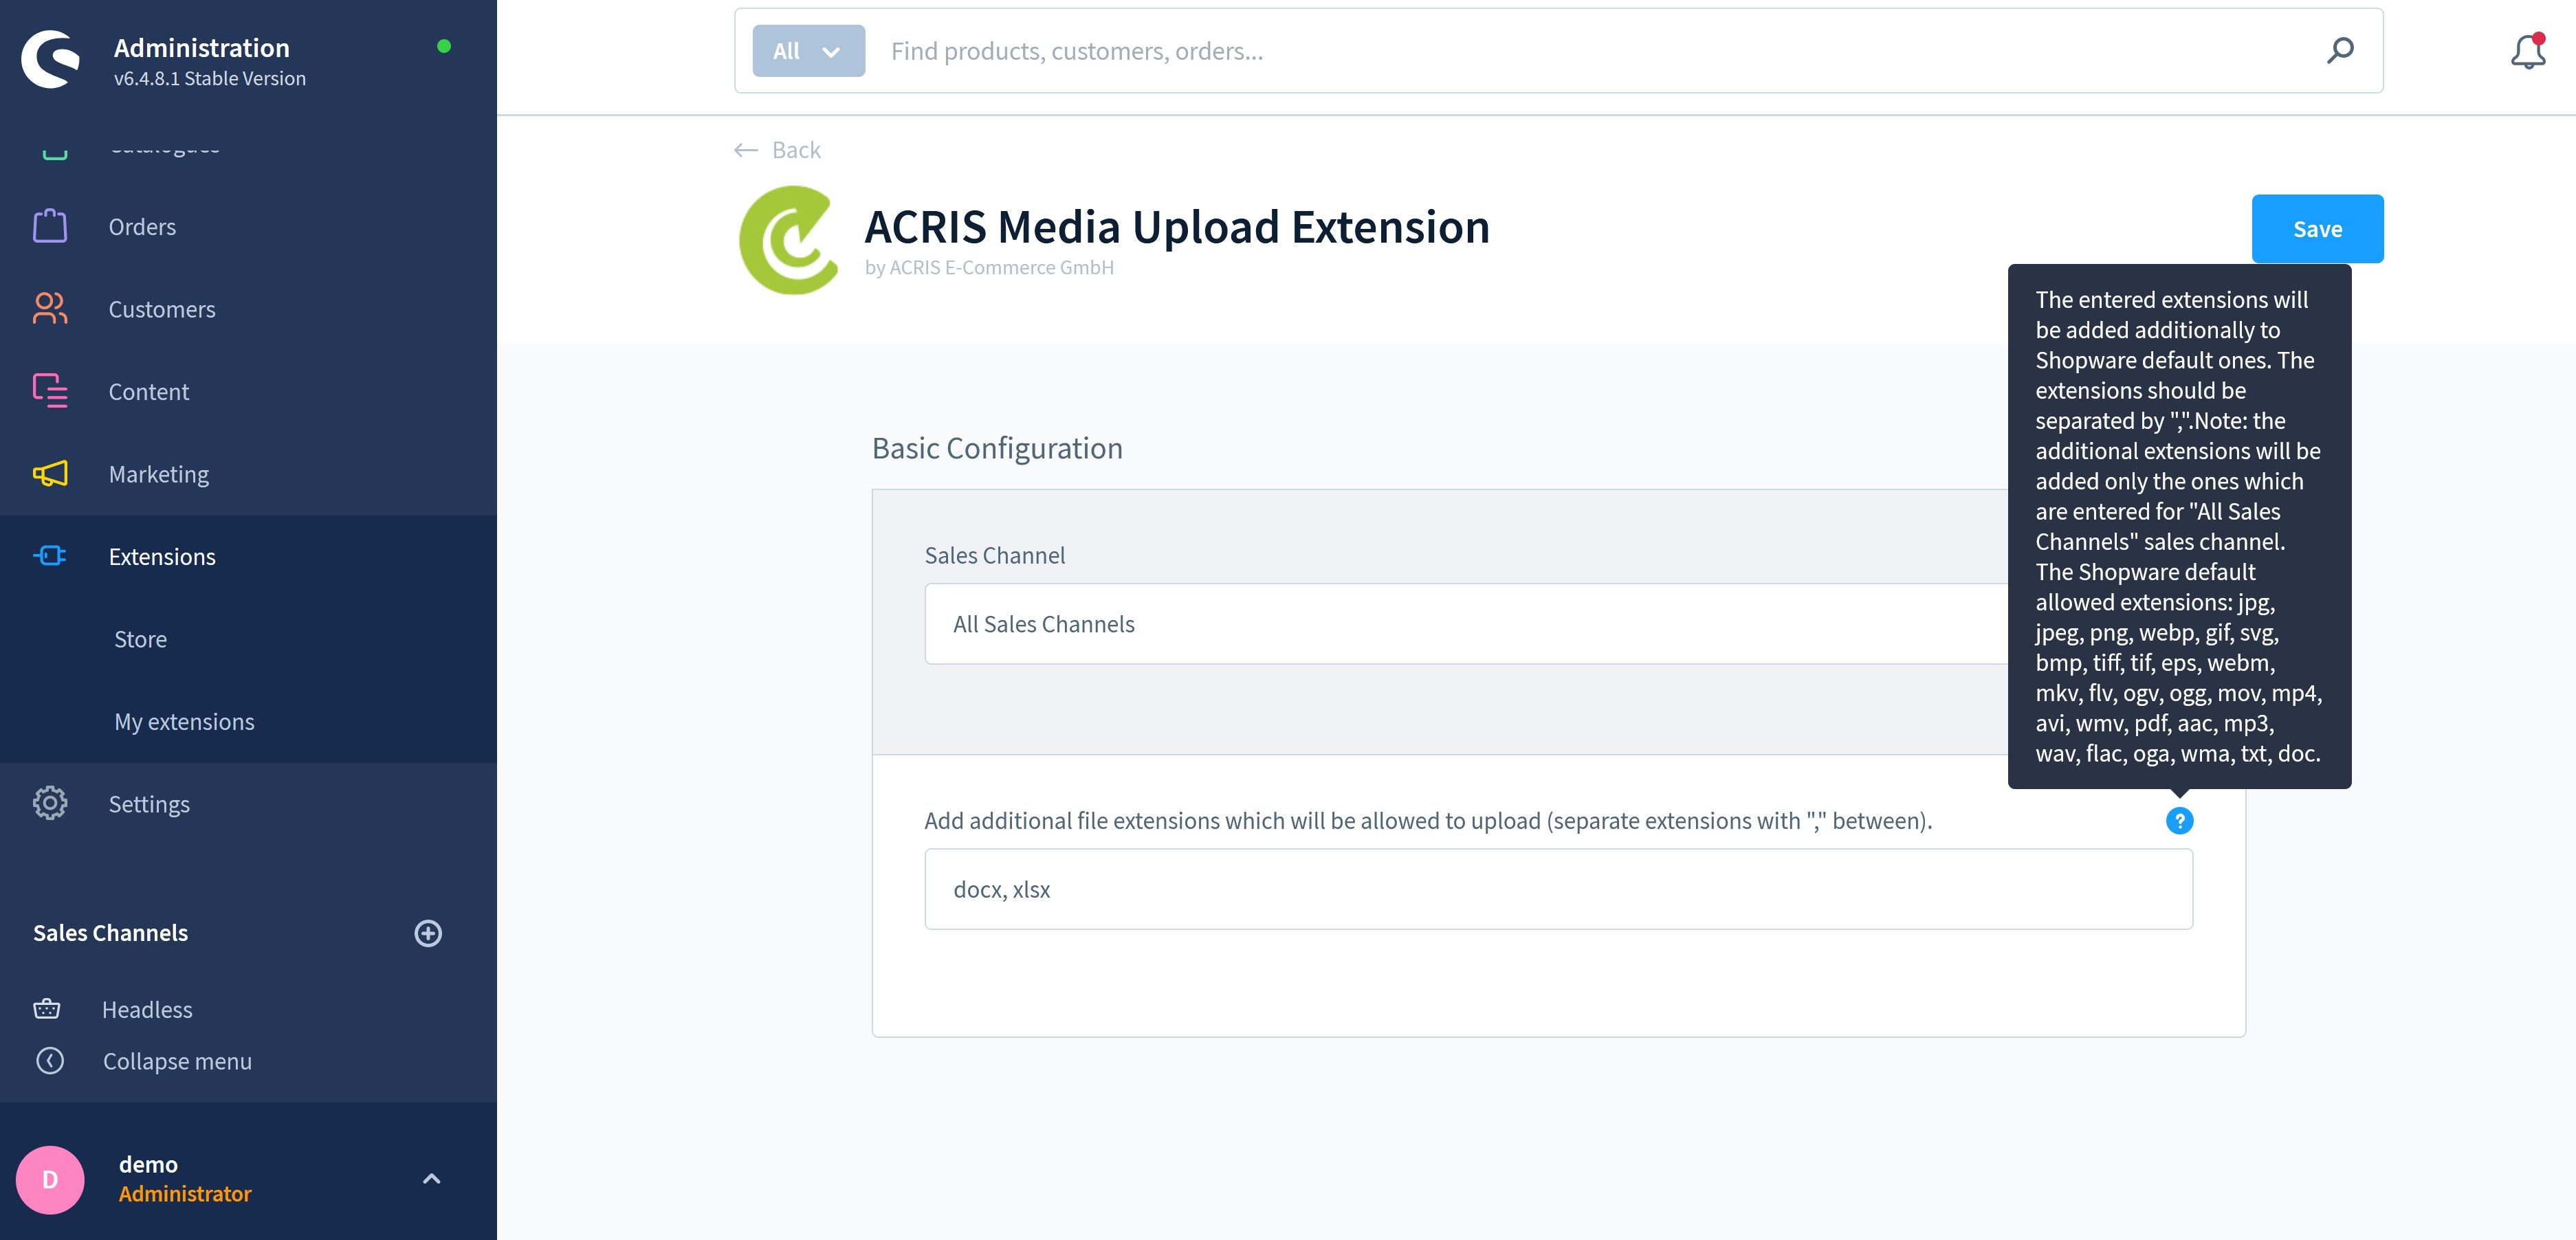Click the Add Sales Channel plus icon
Viewport: 2576px width, 1240px height.
(427, 933)
